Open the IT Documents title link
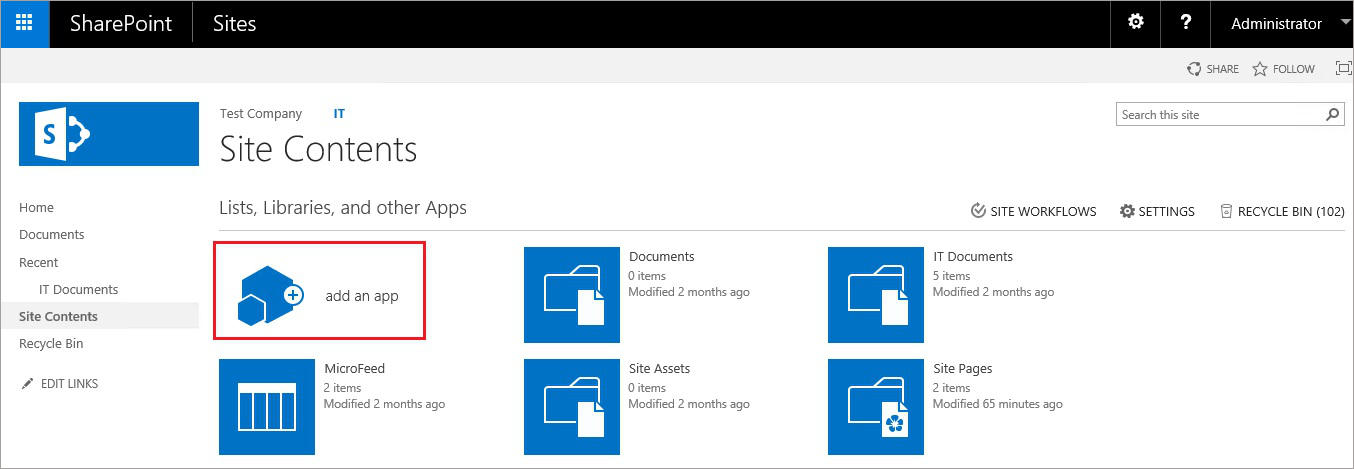This screenshot has width=1354, height=469. [973, 257]
